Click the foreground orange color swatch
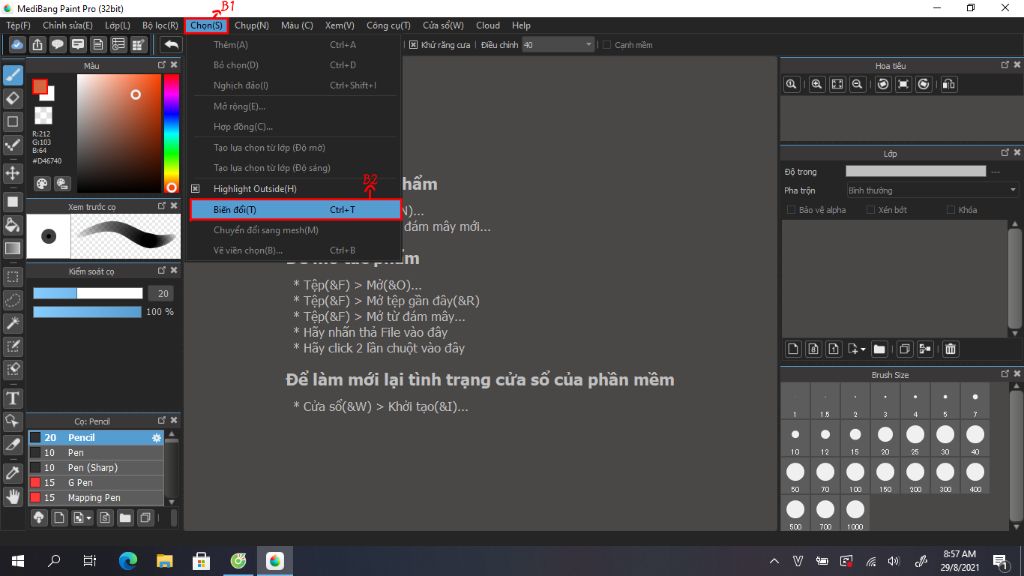 coord(39,86)
